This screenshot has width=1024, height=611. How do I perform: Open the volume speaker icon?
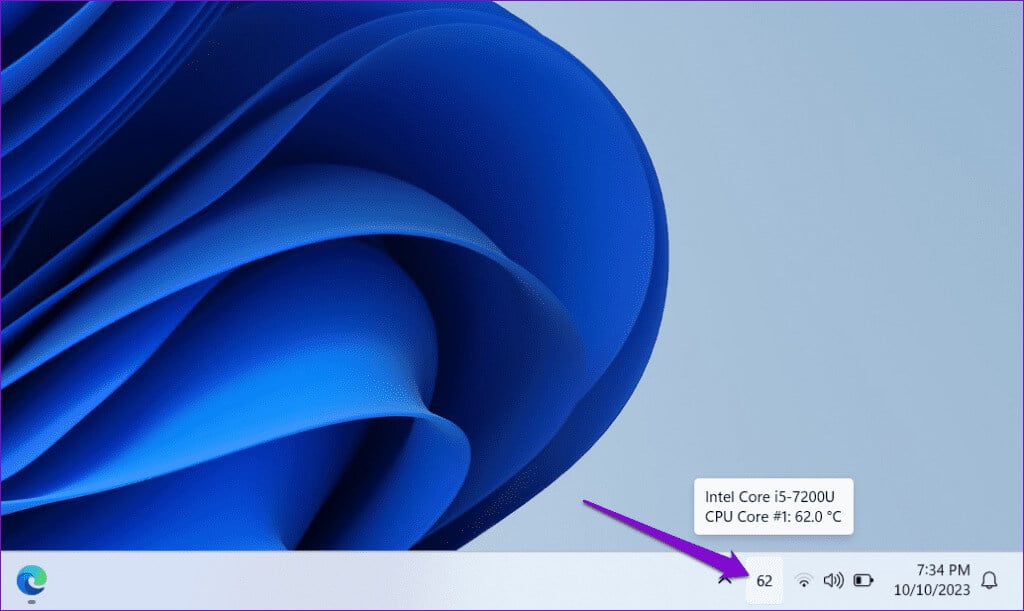pyautogui.click(x=833, y=580)
